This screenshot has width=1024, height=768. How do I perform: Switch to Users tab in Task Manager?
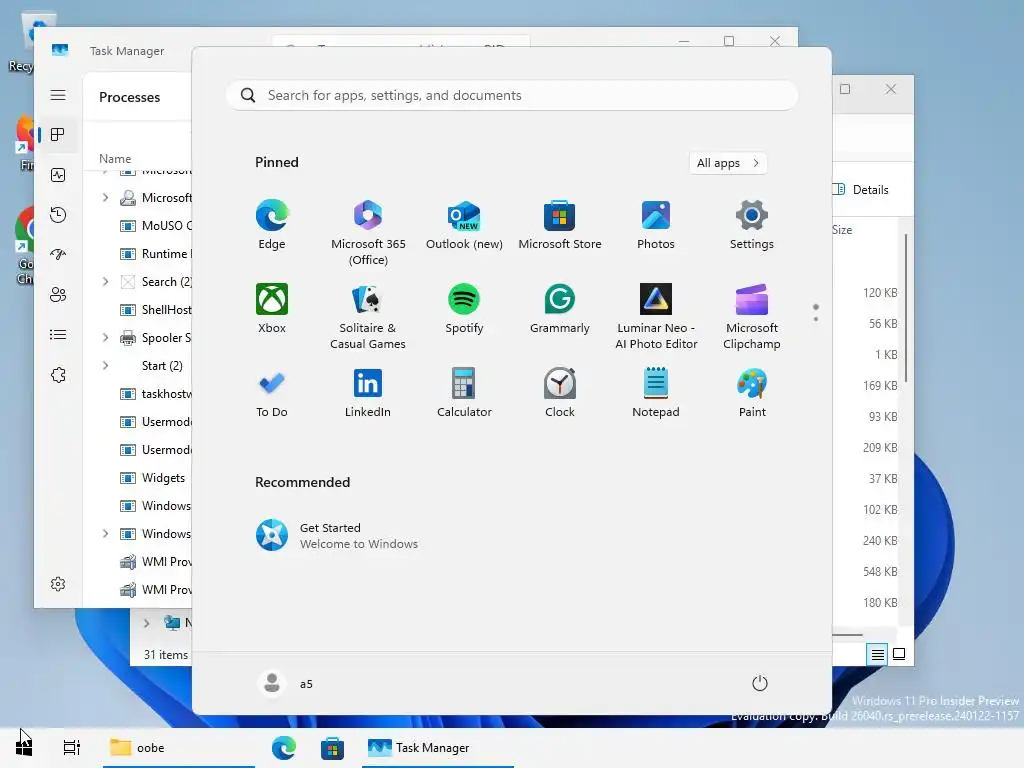pos(58,295)
